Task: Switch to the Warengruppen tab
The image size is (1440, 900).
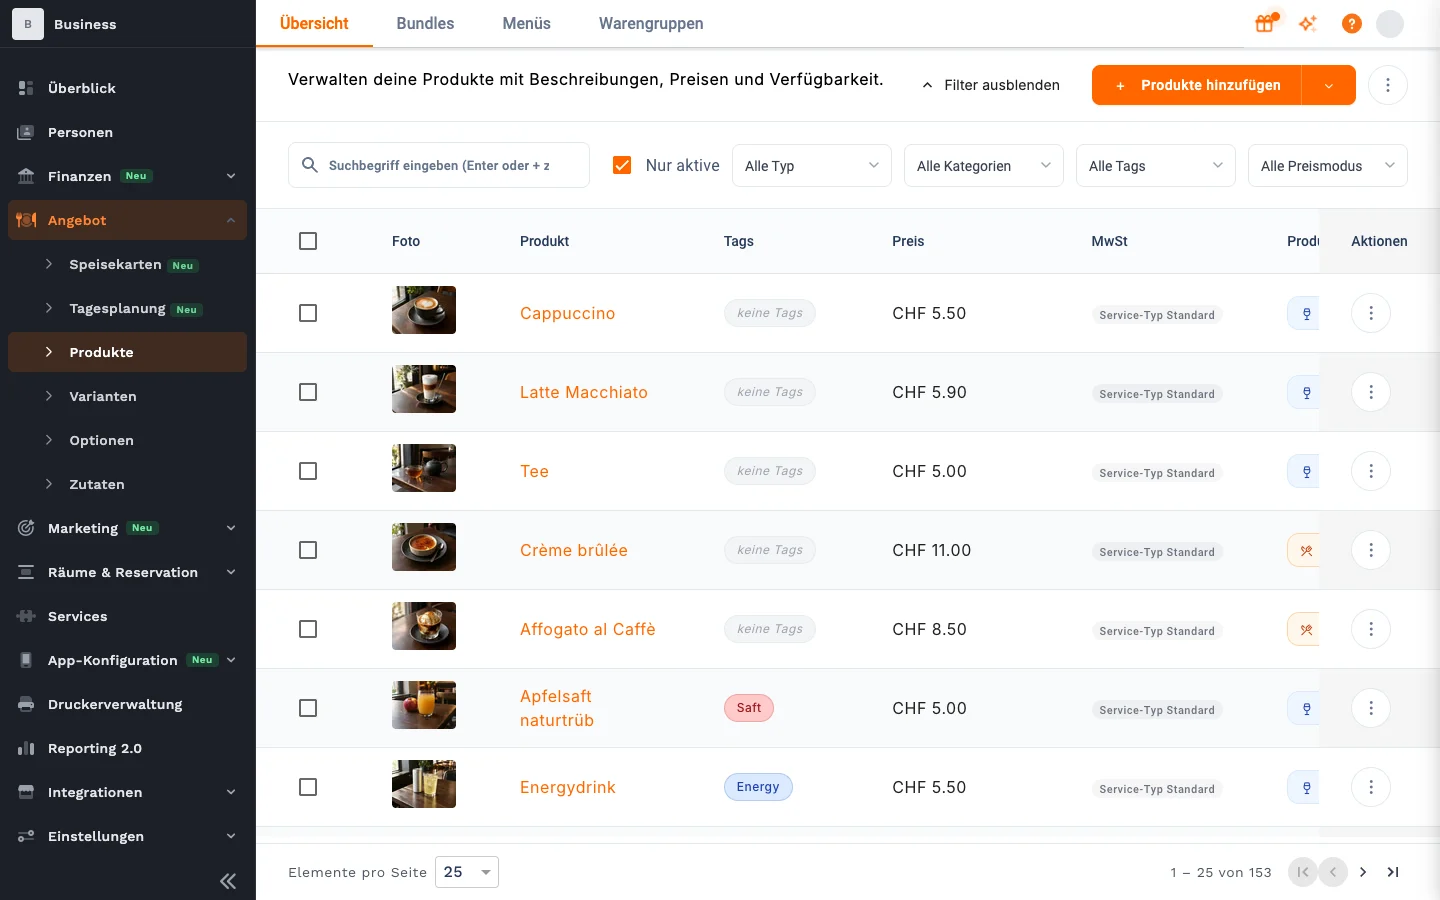Action: (651, 23)
